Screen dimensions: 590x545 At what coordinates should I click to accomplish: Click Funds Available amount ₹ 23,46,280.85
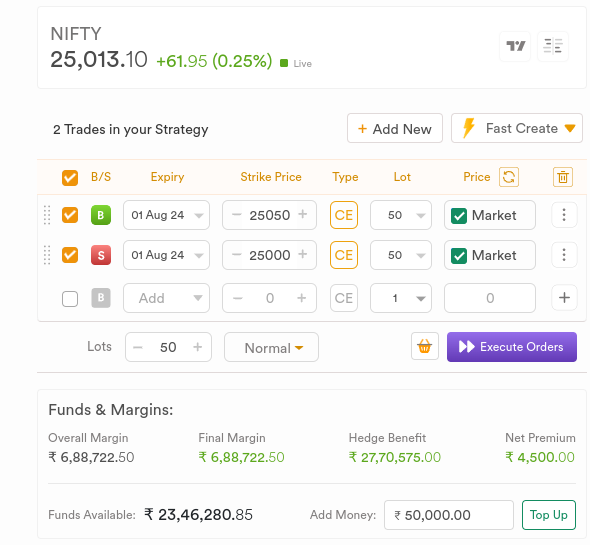198,515
